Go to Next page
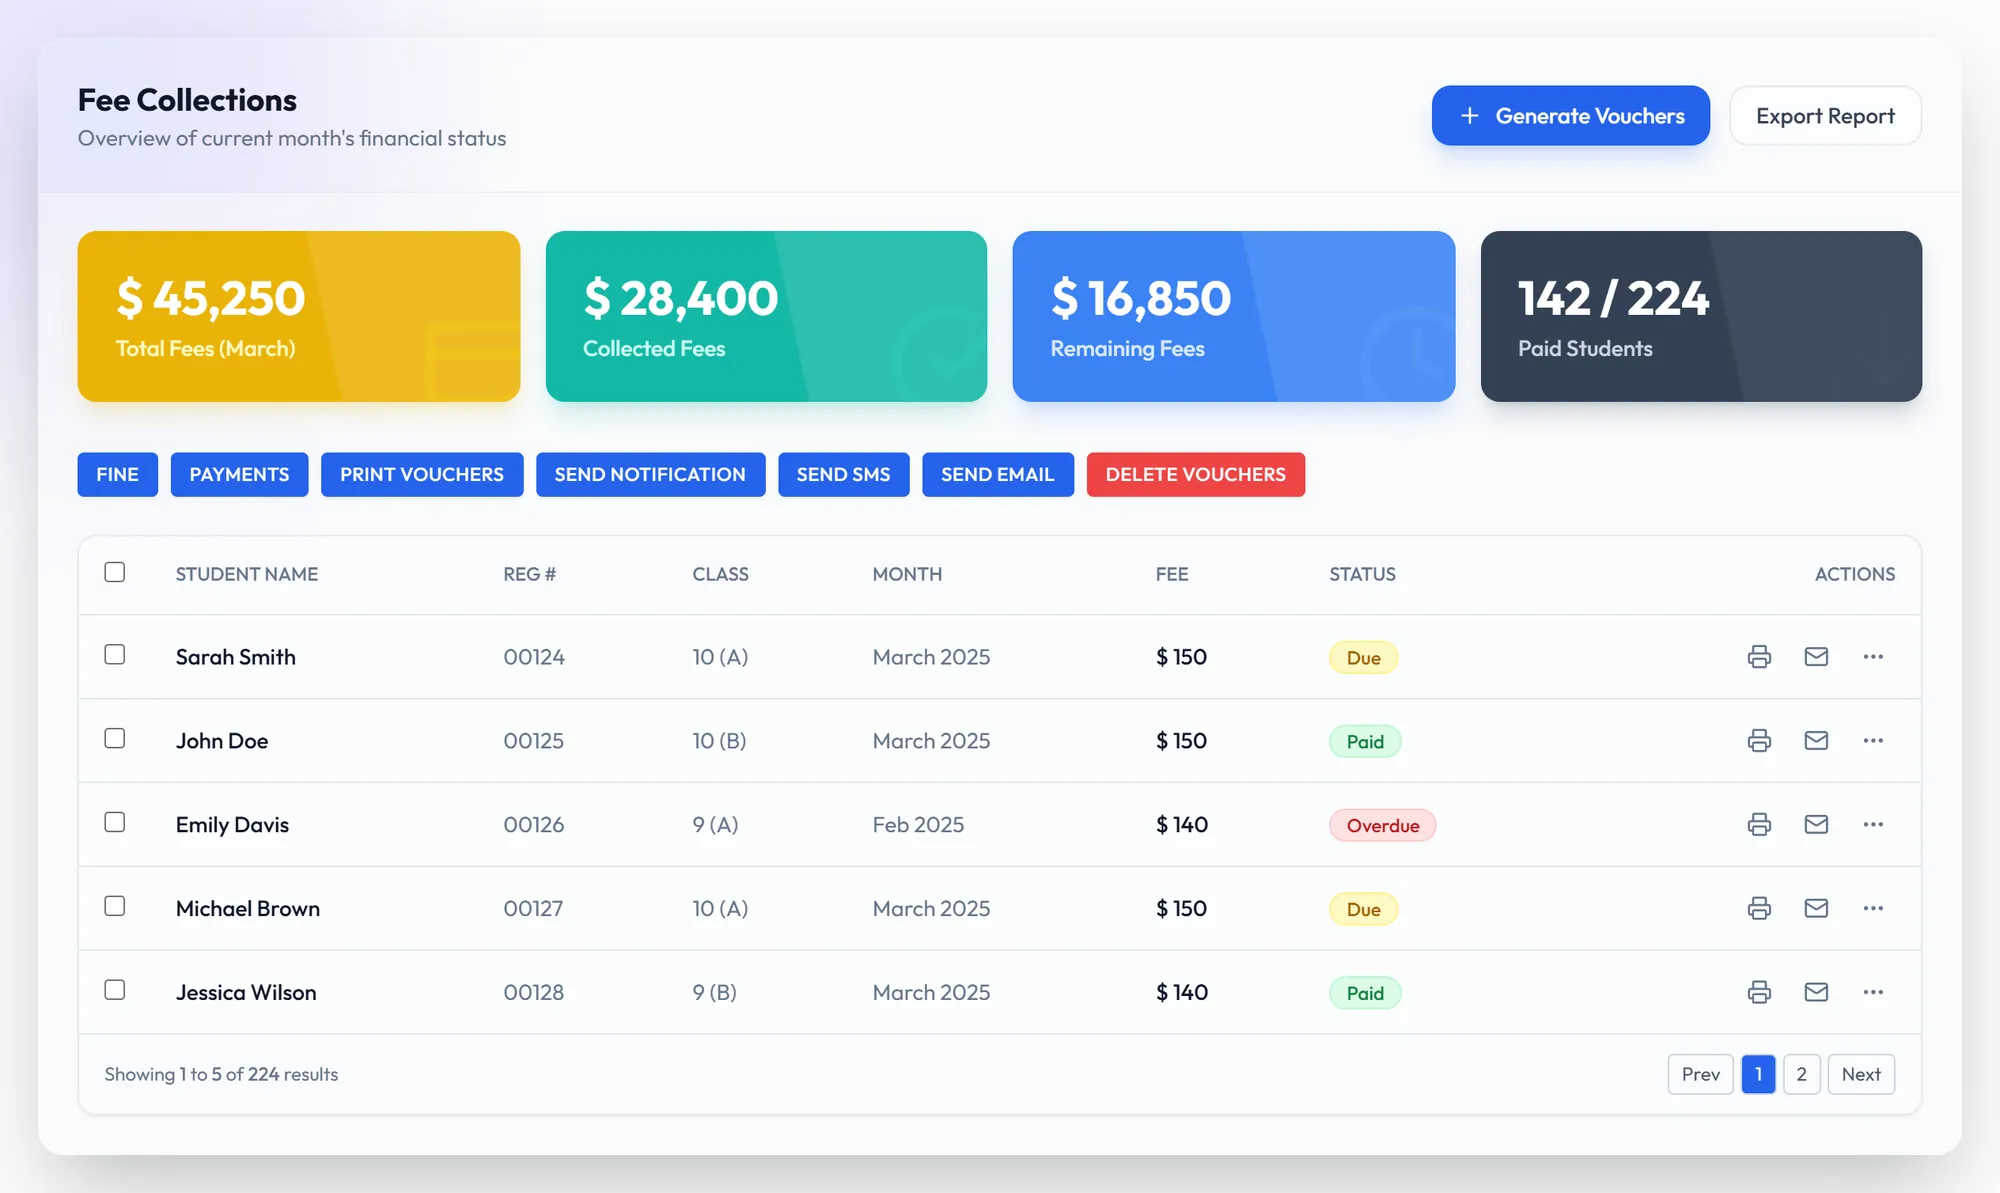Image resolution: width=2000 pixels, height=1193 pixels. (x=1861, y=1075)
